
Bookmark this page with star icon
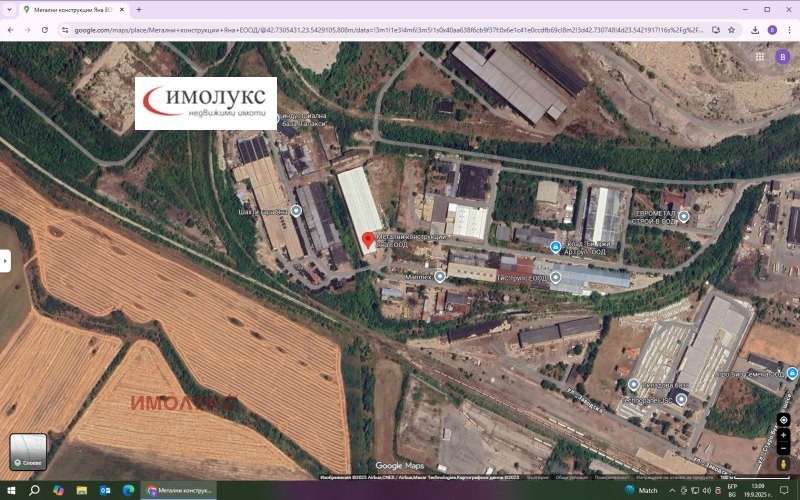[730, 30]
